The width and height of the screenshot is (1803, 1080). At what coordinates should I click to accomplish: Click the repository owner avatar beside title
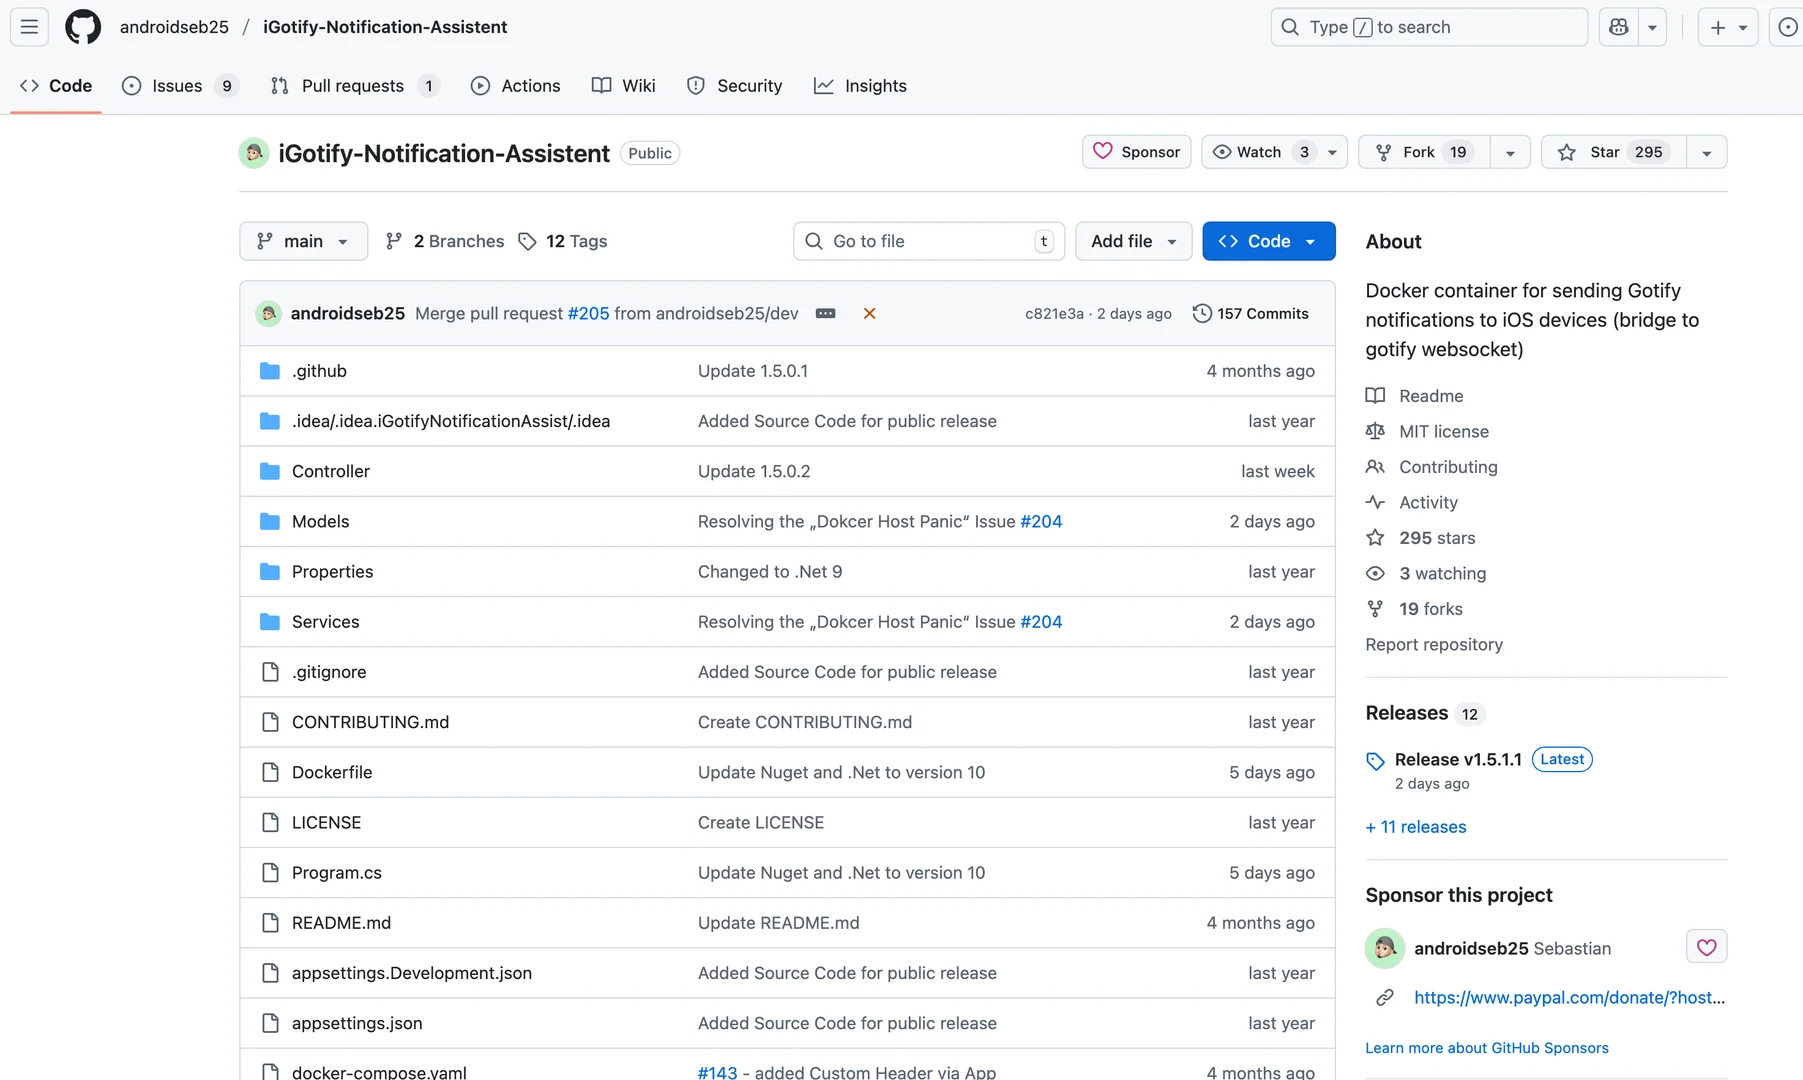point(254,153)
